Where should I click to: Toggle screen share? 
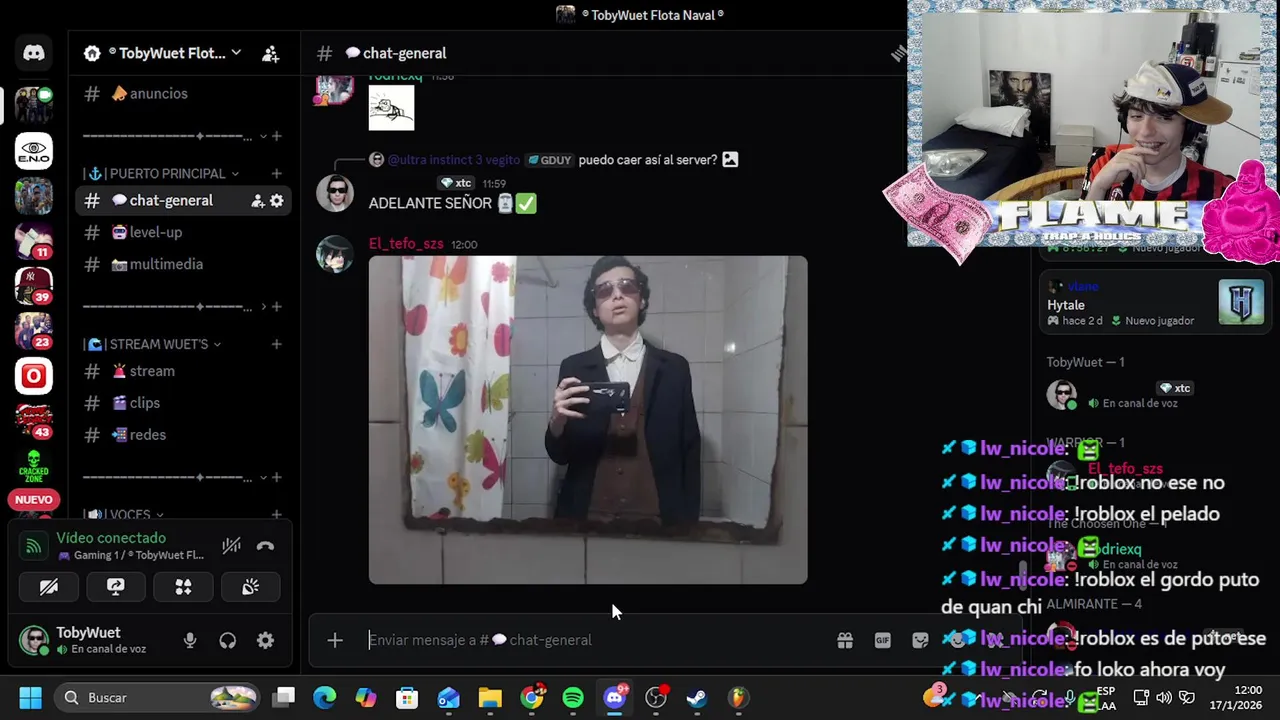[116, 587]
